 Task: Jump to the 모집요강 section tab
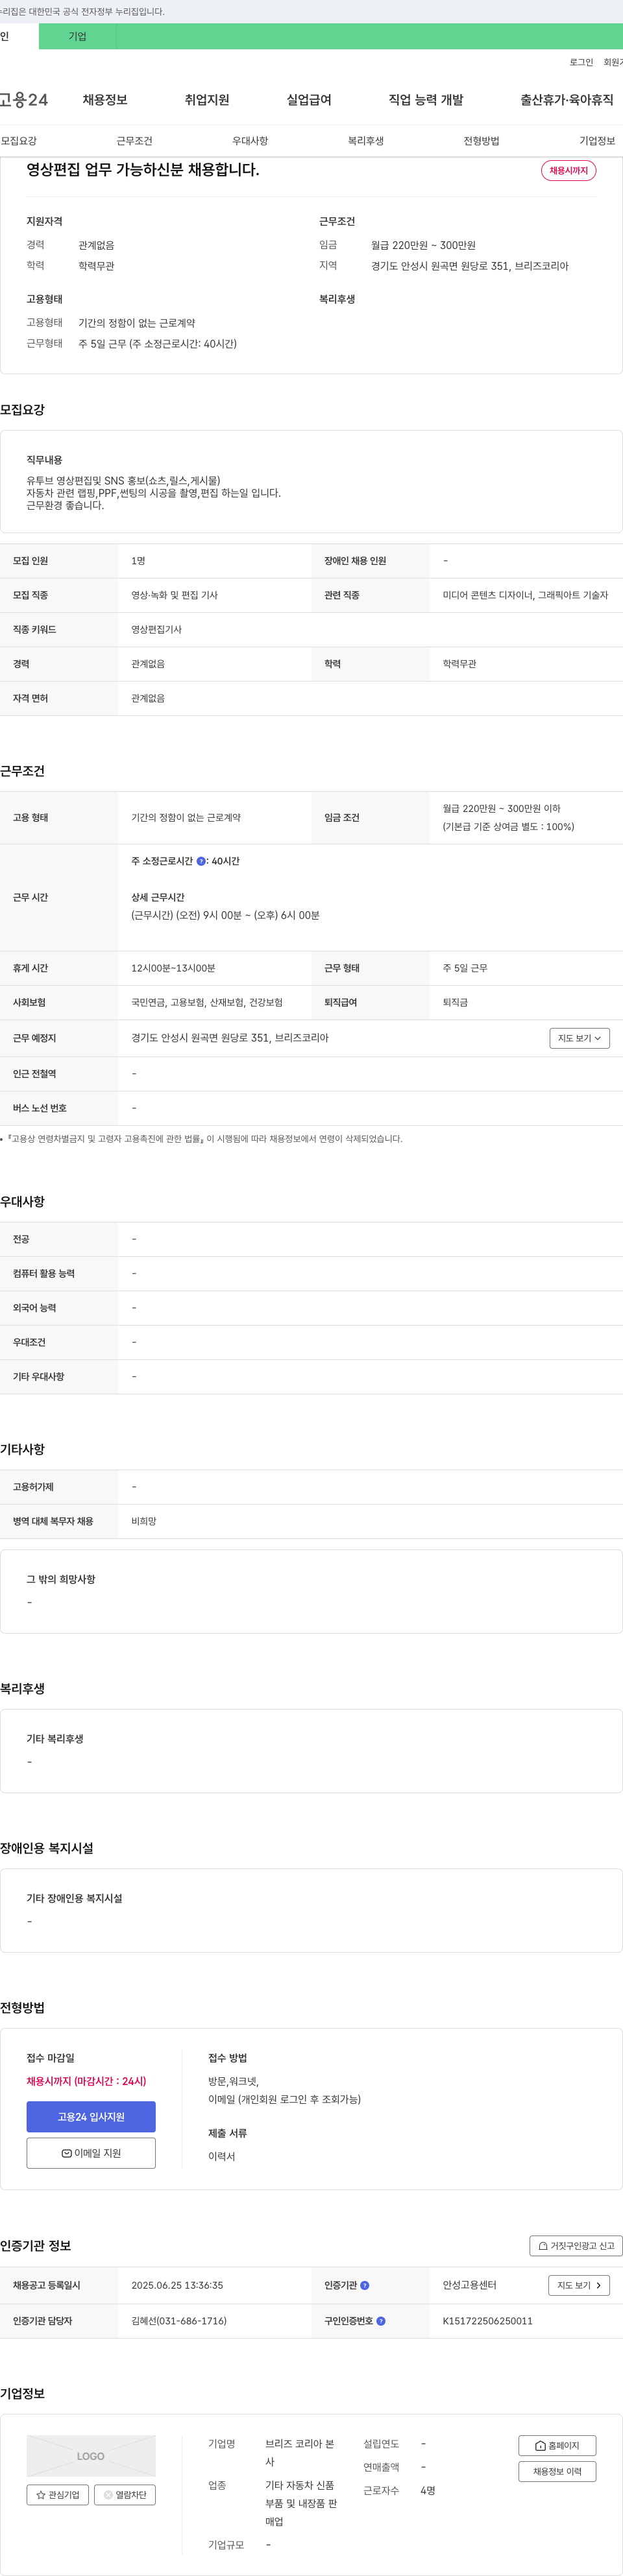[19, 141]
